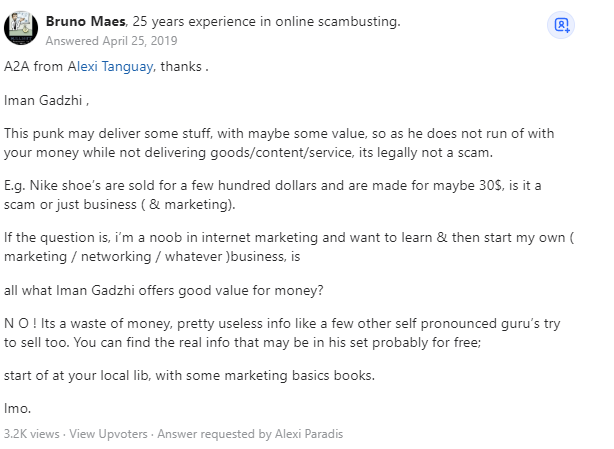Click the 'If the question is, i'm a noob' line

(x=289, y=237)
